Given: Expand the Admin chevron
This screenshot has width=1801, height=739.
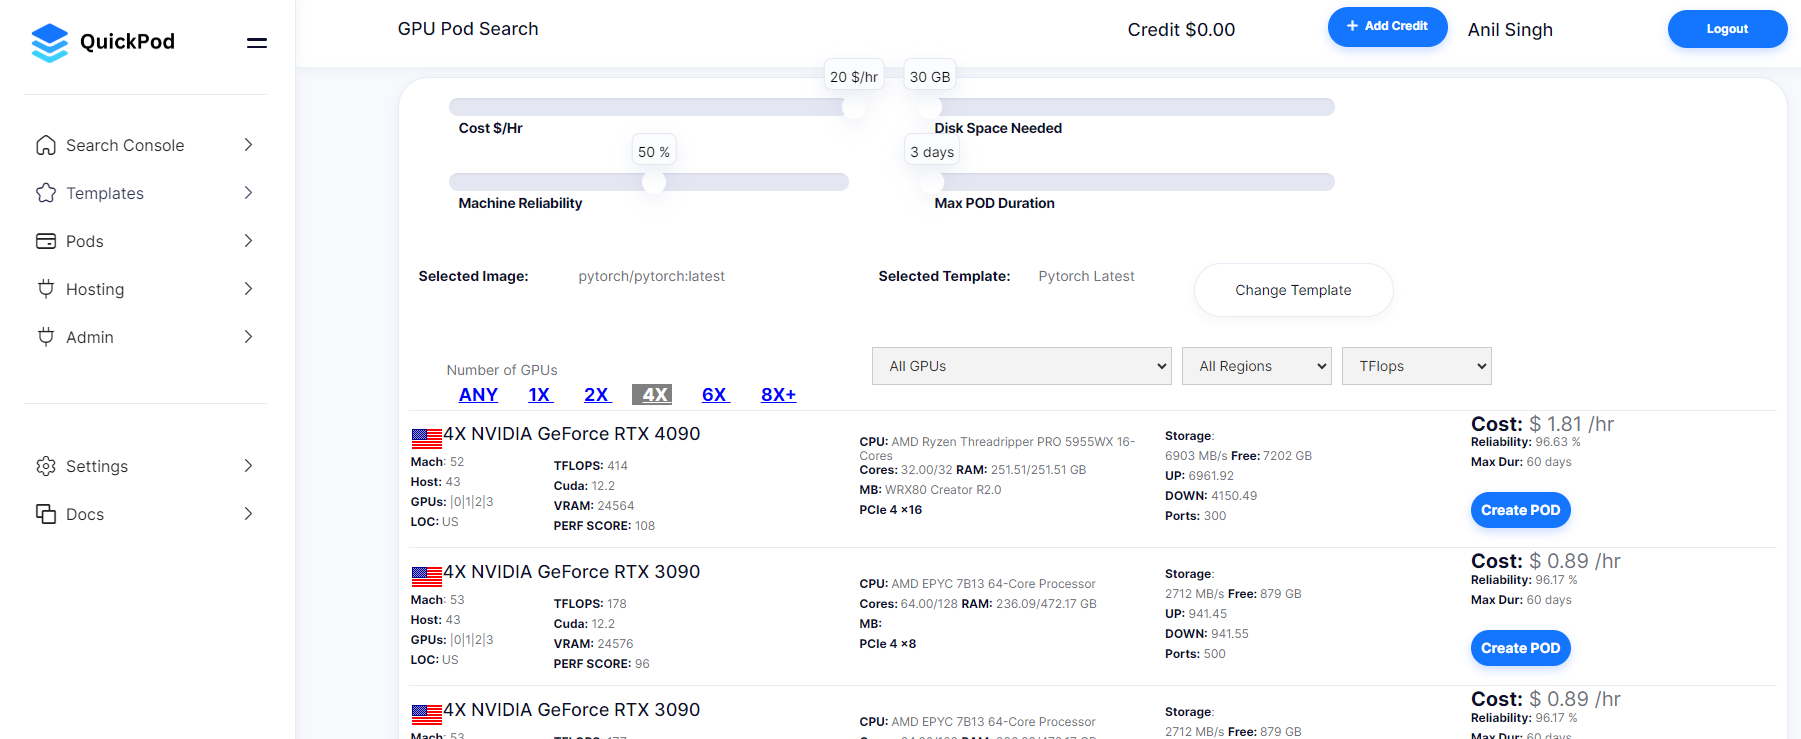Looking at the screenshot, I should (x=248, y=337).
